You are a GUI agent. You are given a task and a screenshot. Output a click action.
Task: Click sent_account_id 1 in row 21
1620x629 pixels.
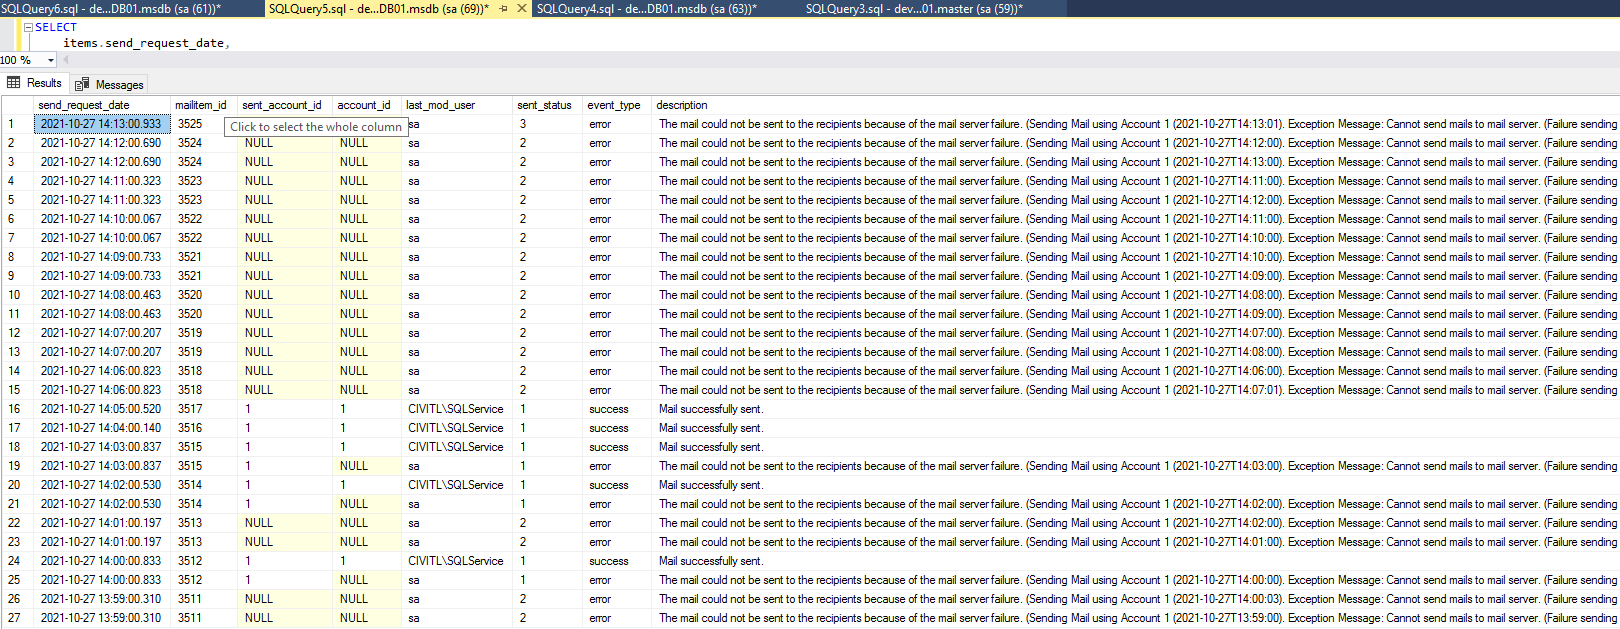[285, 504]
